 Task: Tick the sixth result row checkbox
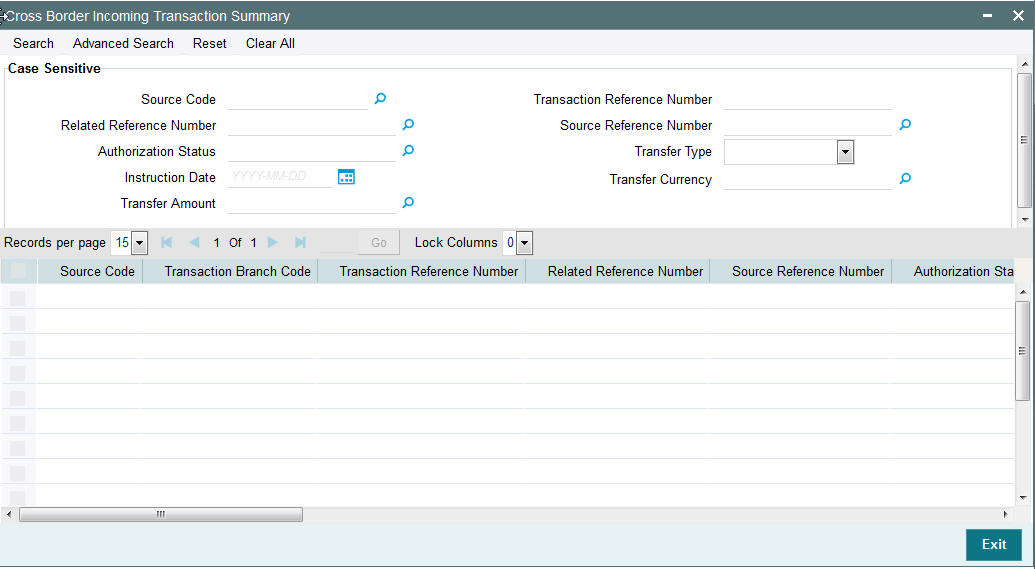tap(18, 423)
